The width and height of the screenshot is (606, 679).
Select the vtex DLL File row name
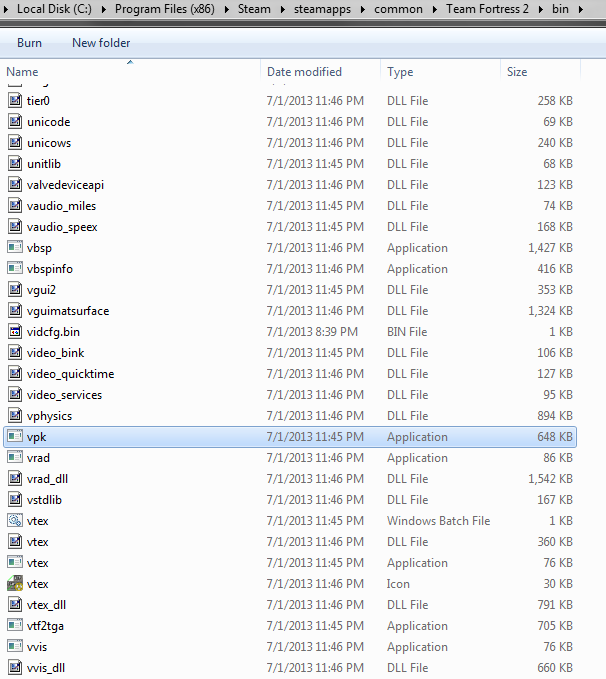pyautogui.click(x=37, y=542)
